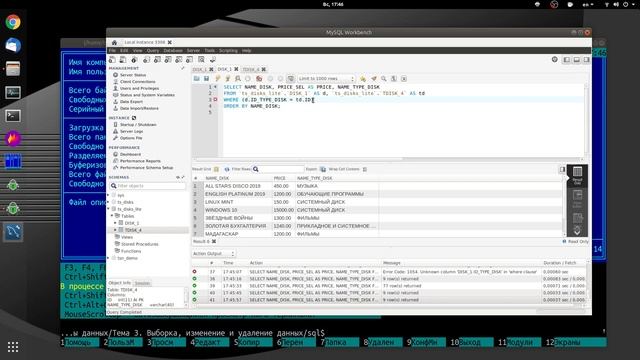Beautify the SQL query (broom icon)
Image resolution: width=640 pixels, height=360 pixels.
(x=373, y=79)
